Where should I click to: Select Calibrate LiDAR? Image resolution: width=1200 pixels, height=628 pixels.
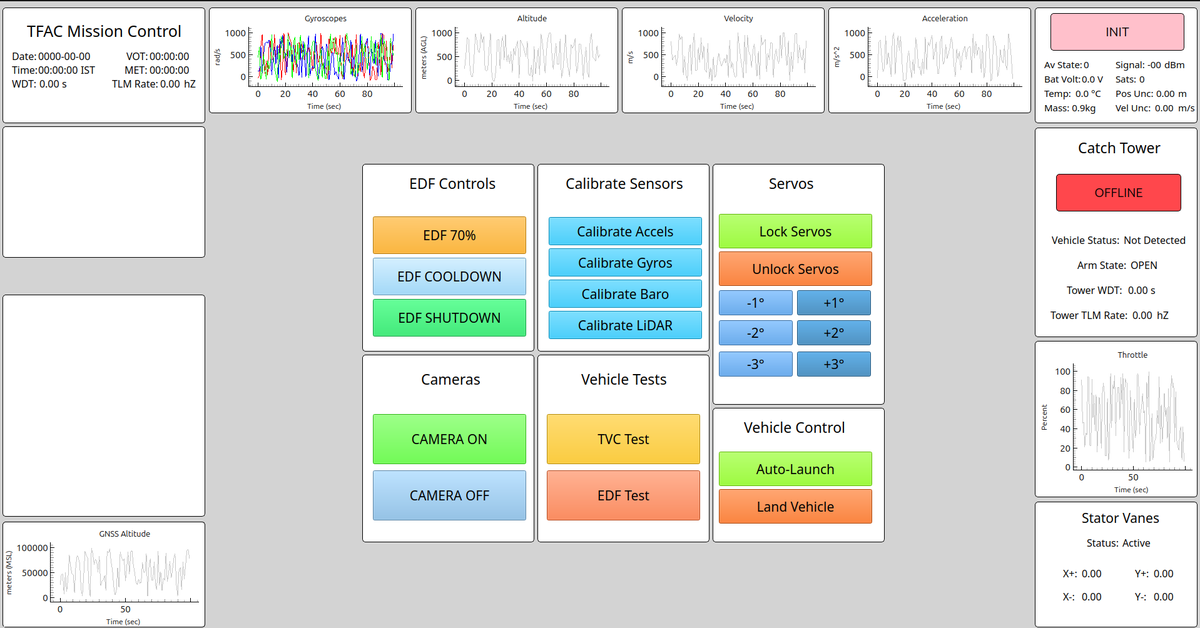(625, 325)
